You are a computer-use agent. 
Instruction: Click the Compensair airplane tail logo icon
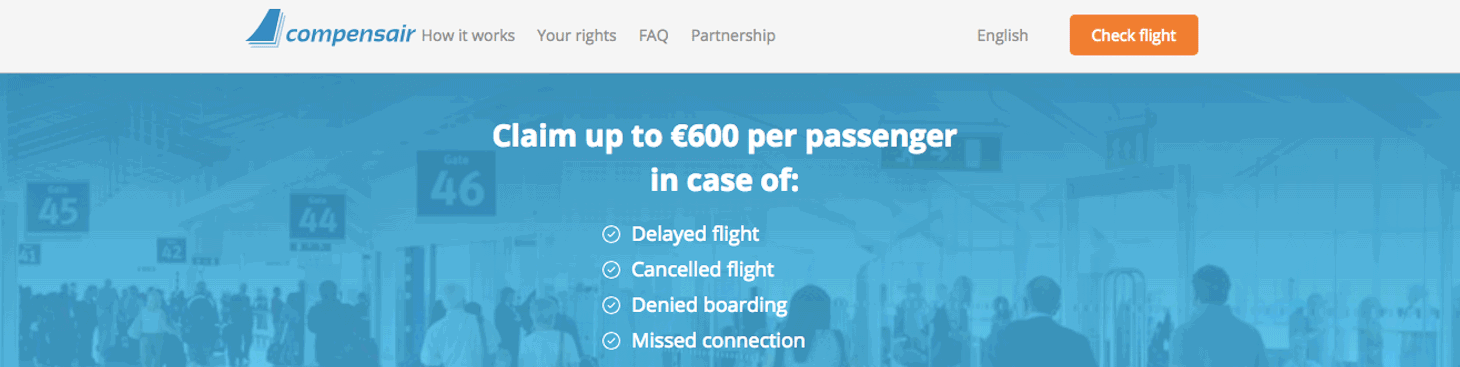click(x=264, y=29)
